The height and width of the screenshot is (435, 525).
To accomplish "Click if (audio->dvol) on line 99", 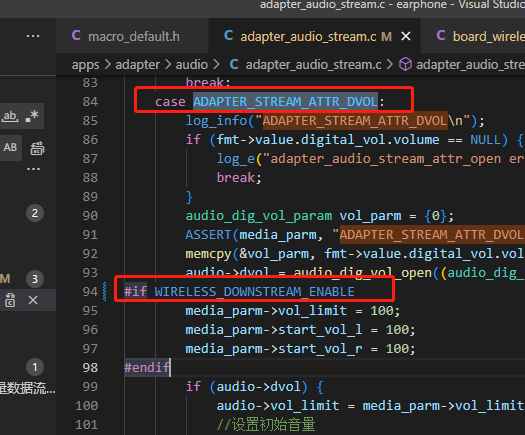I will (246, 387).
